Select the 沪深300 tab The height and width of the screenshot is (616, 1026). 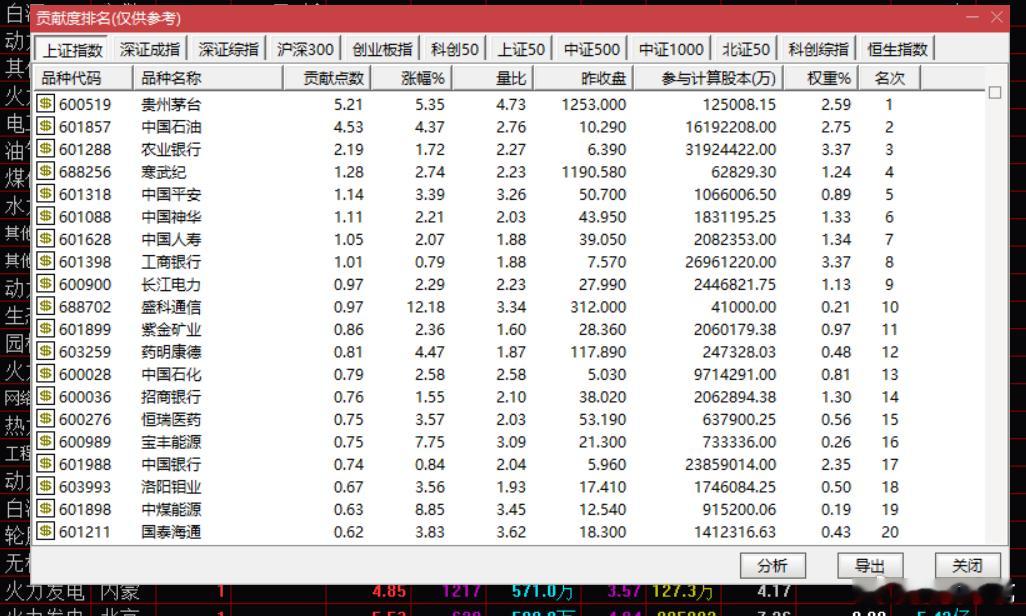click(305, 49)
